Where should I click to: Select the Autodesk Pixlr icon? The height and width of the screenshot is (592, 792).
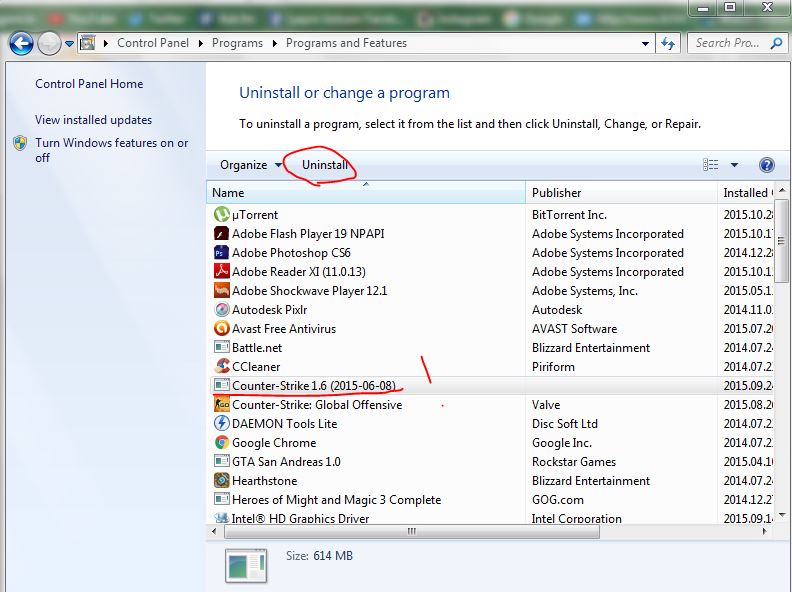coord(221,309)
